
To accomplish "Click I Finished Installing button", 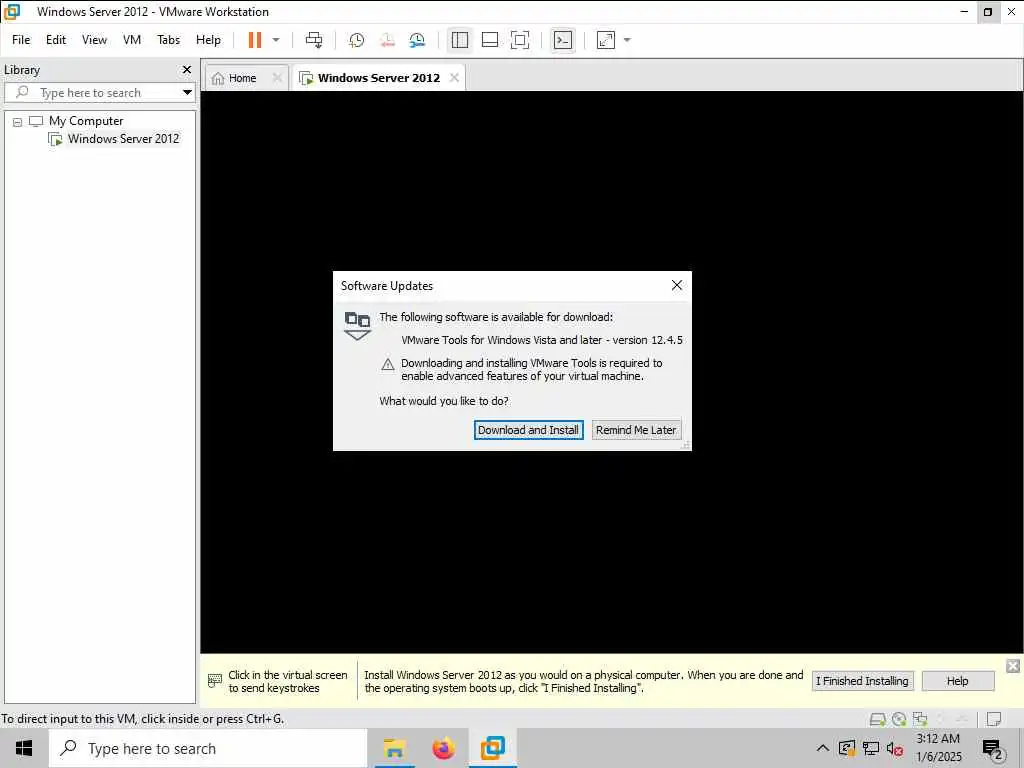I will tap(862, 681).
